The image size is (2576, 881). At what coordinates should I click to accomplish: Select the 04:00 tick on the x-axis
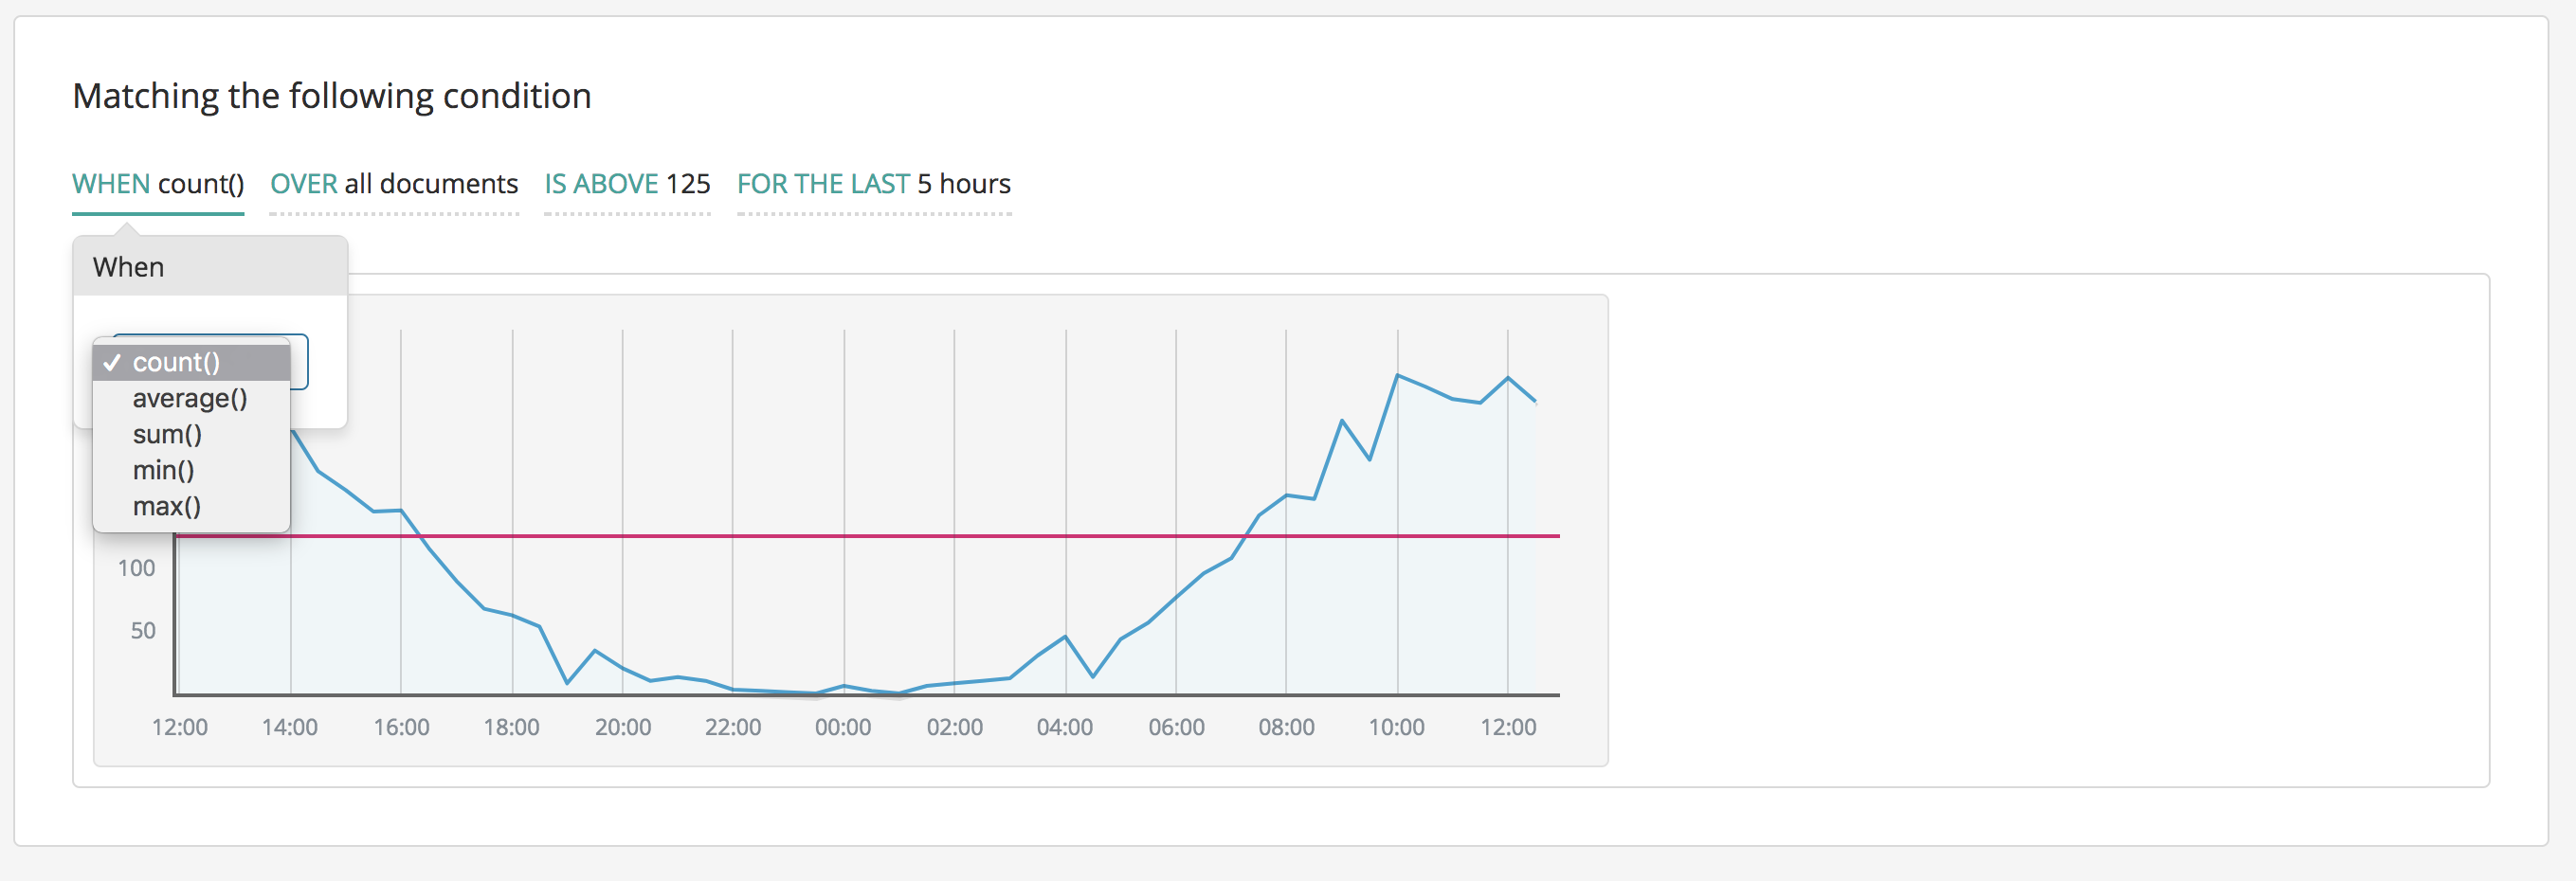(x=1064, y=727)
